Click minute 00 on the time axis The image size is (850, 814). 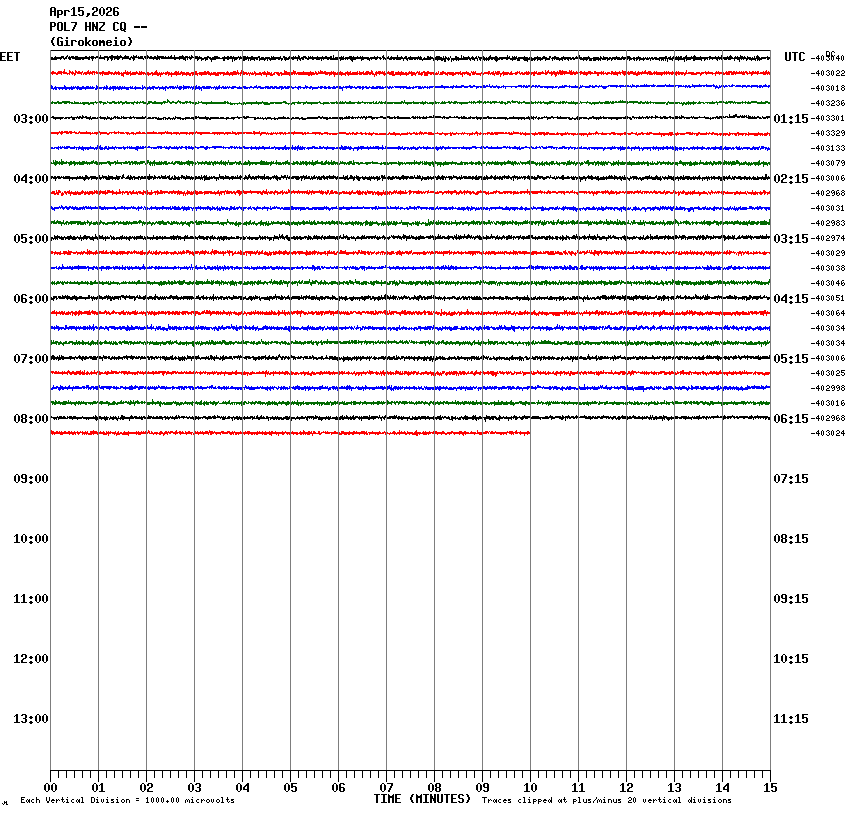(50, 788)
